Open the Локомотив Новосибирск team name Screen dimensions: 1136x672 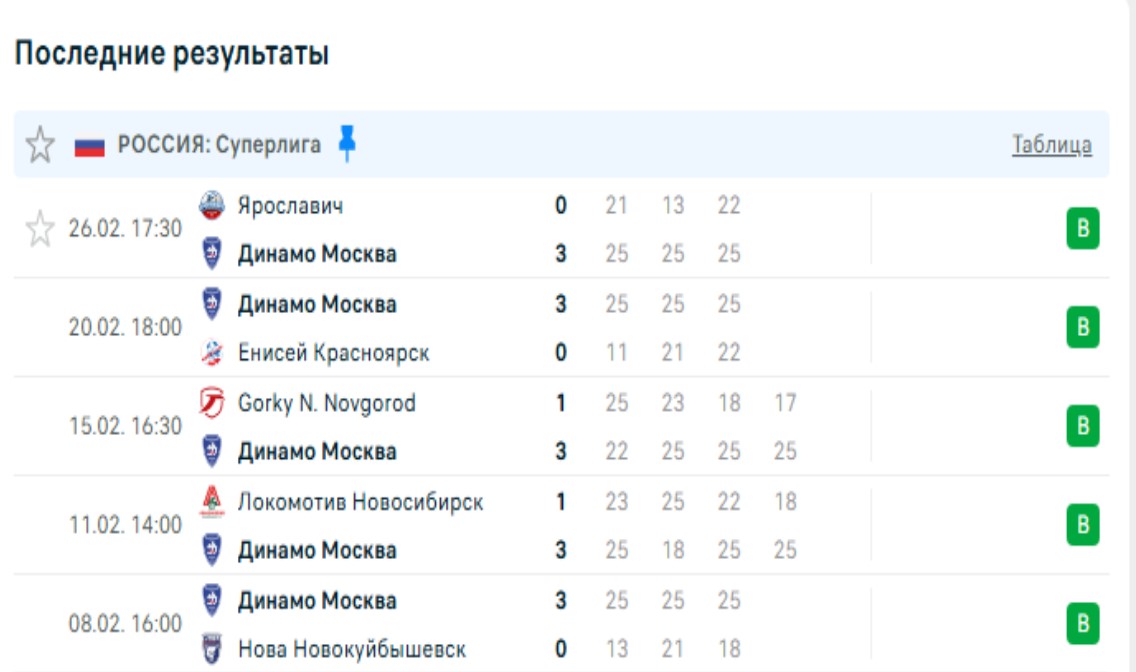tap(360, 501)
